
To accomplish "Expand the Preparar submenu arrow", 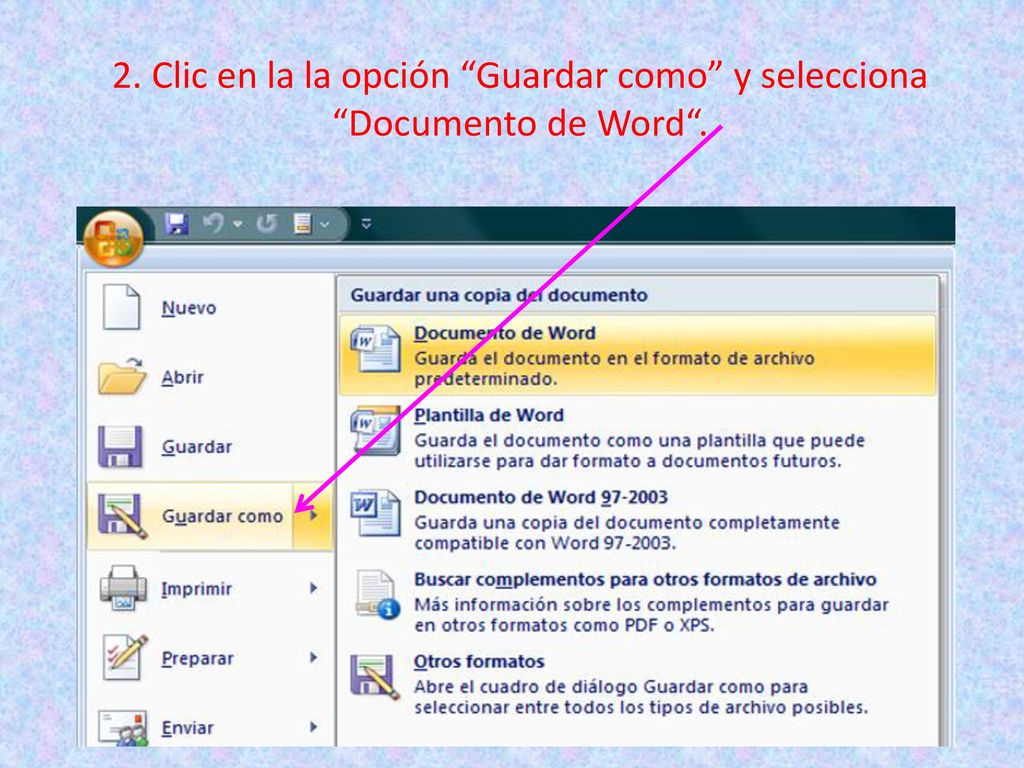I will [x=313, y=658].
